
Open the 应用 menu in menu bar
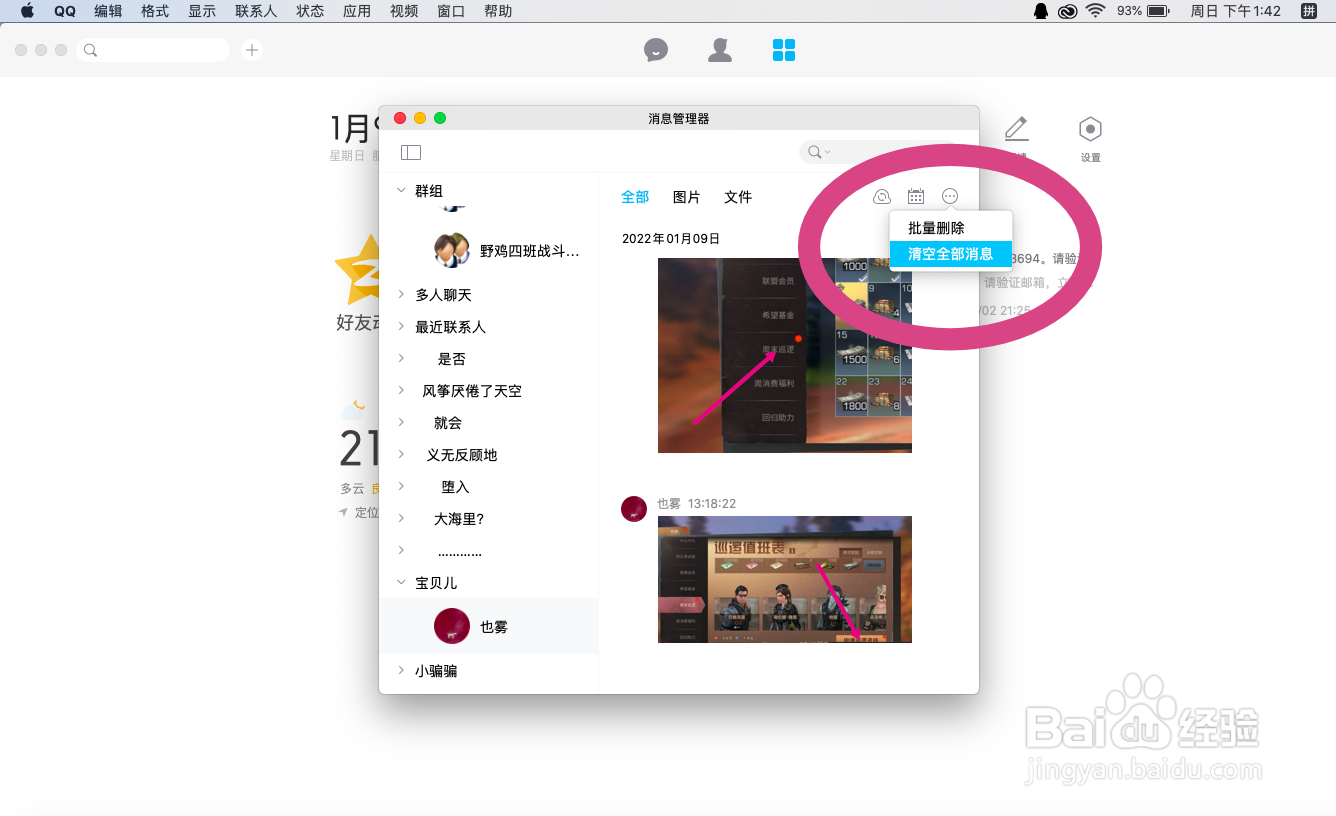(x=357, y=11)
